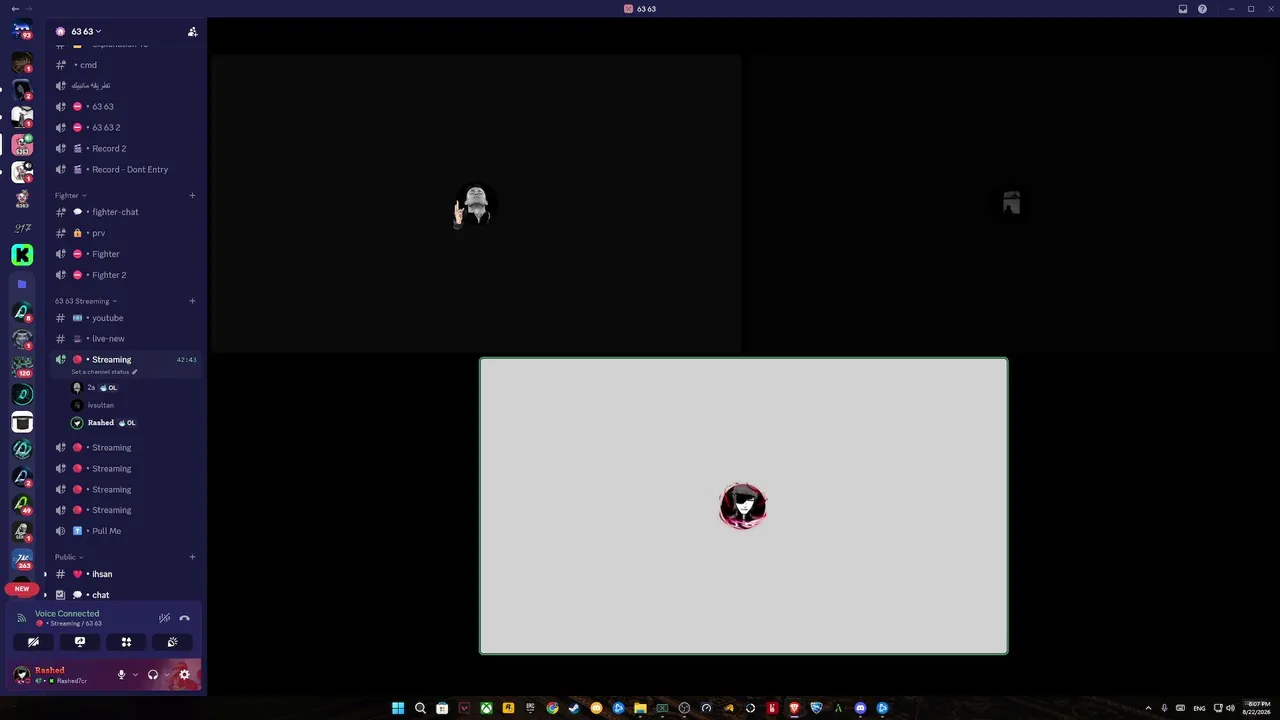Open the server with 263 badge
The height and width of the screenshot is (720, 1280).
22,558
